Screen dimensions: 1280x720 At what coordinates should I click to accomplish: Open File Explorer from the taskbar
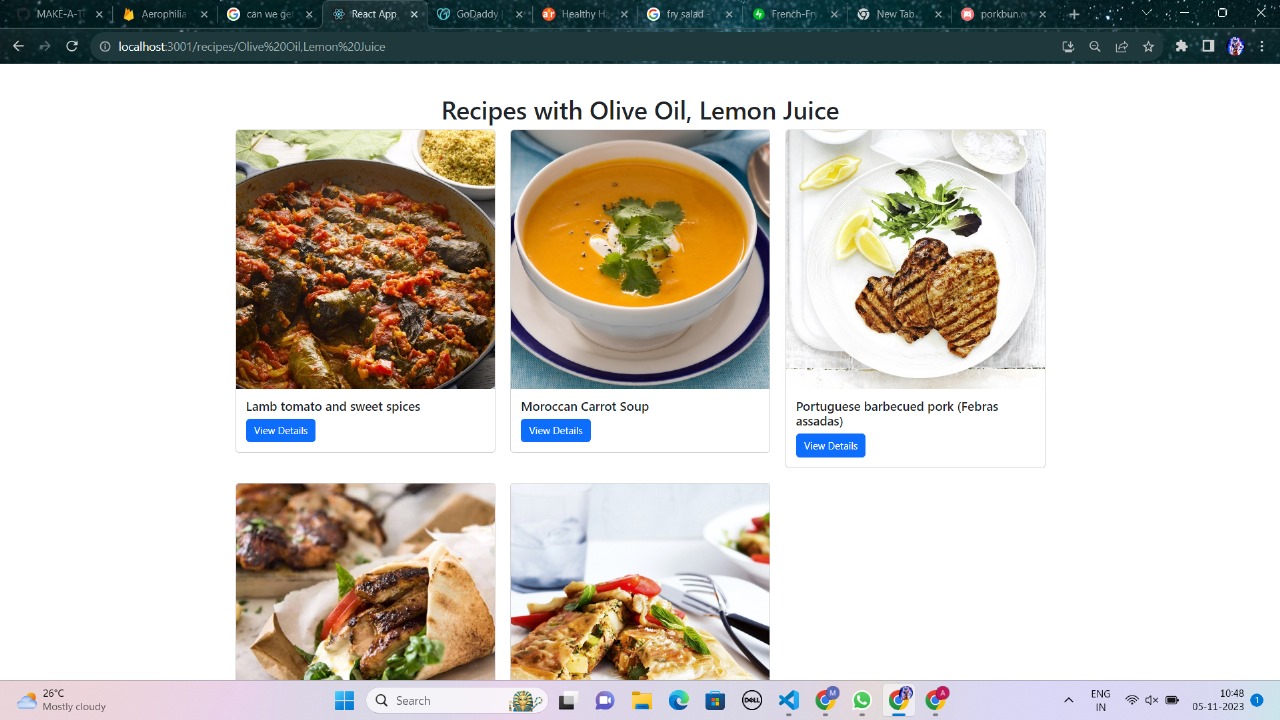[641, 700]
